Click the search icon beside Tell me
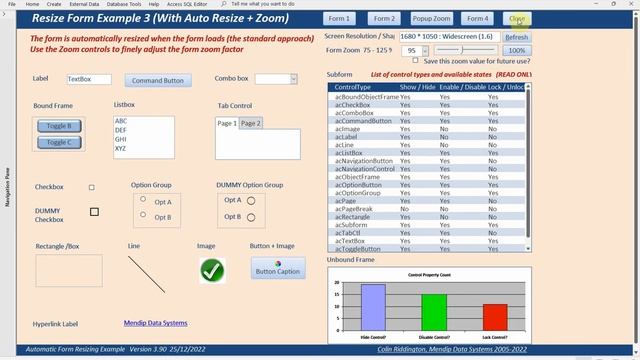This screenshot has width=640, height=360. (224, 4)
